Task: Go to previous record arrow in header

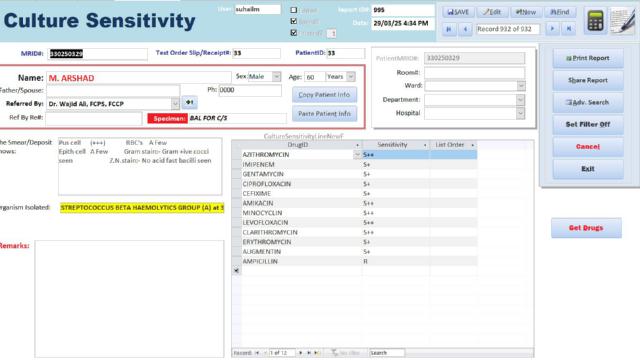Action: (x=465, y=29)
